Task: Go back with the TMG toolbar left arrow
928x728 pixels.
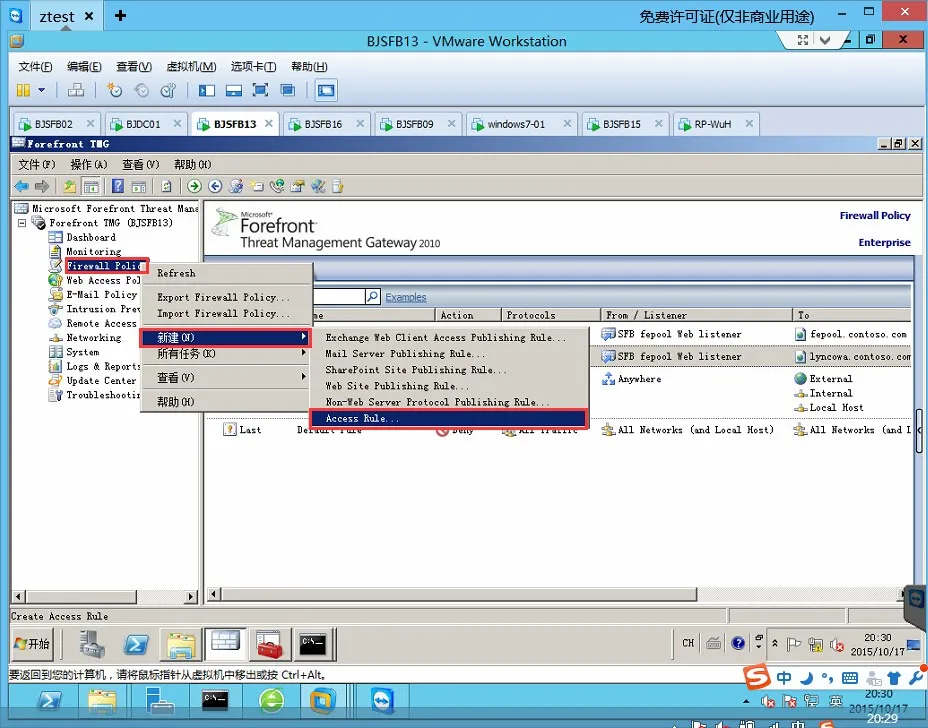Action: point(21,186)
